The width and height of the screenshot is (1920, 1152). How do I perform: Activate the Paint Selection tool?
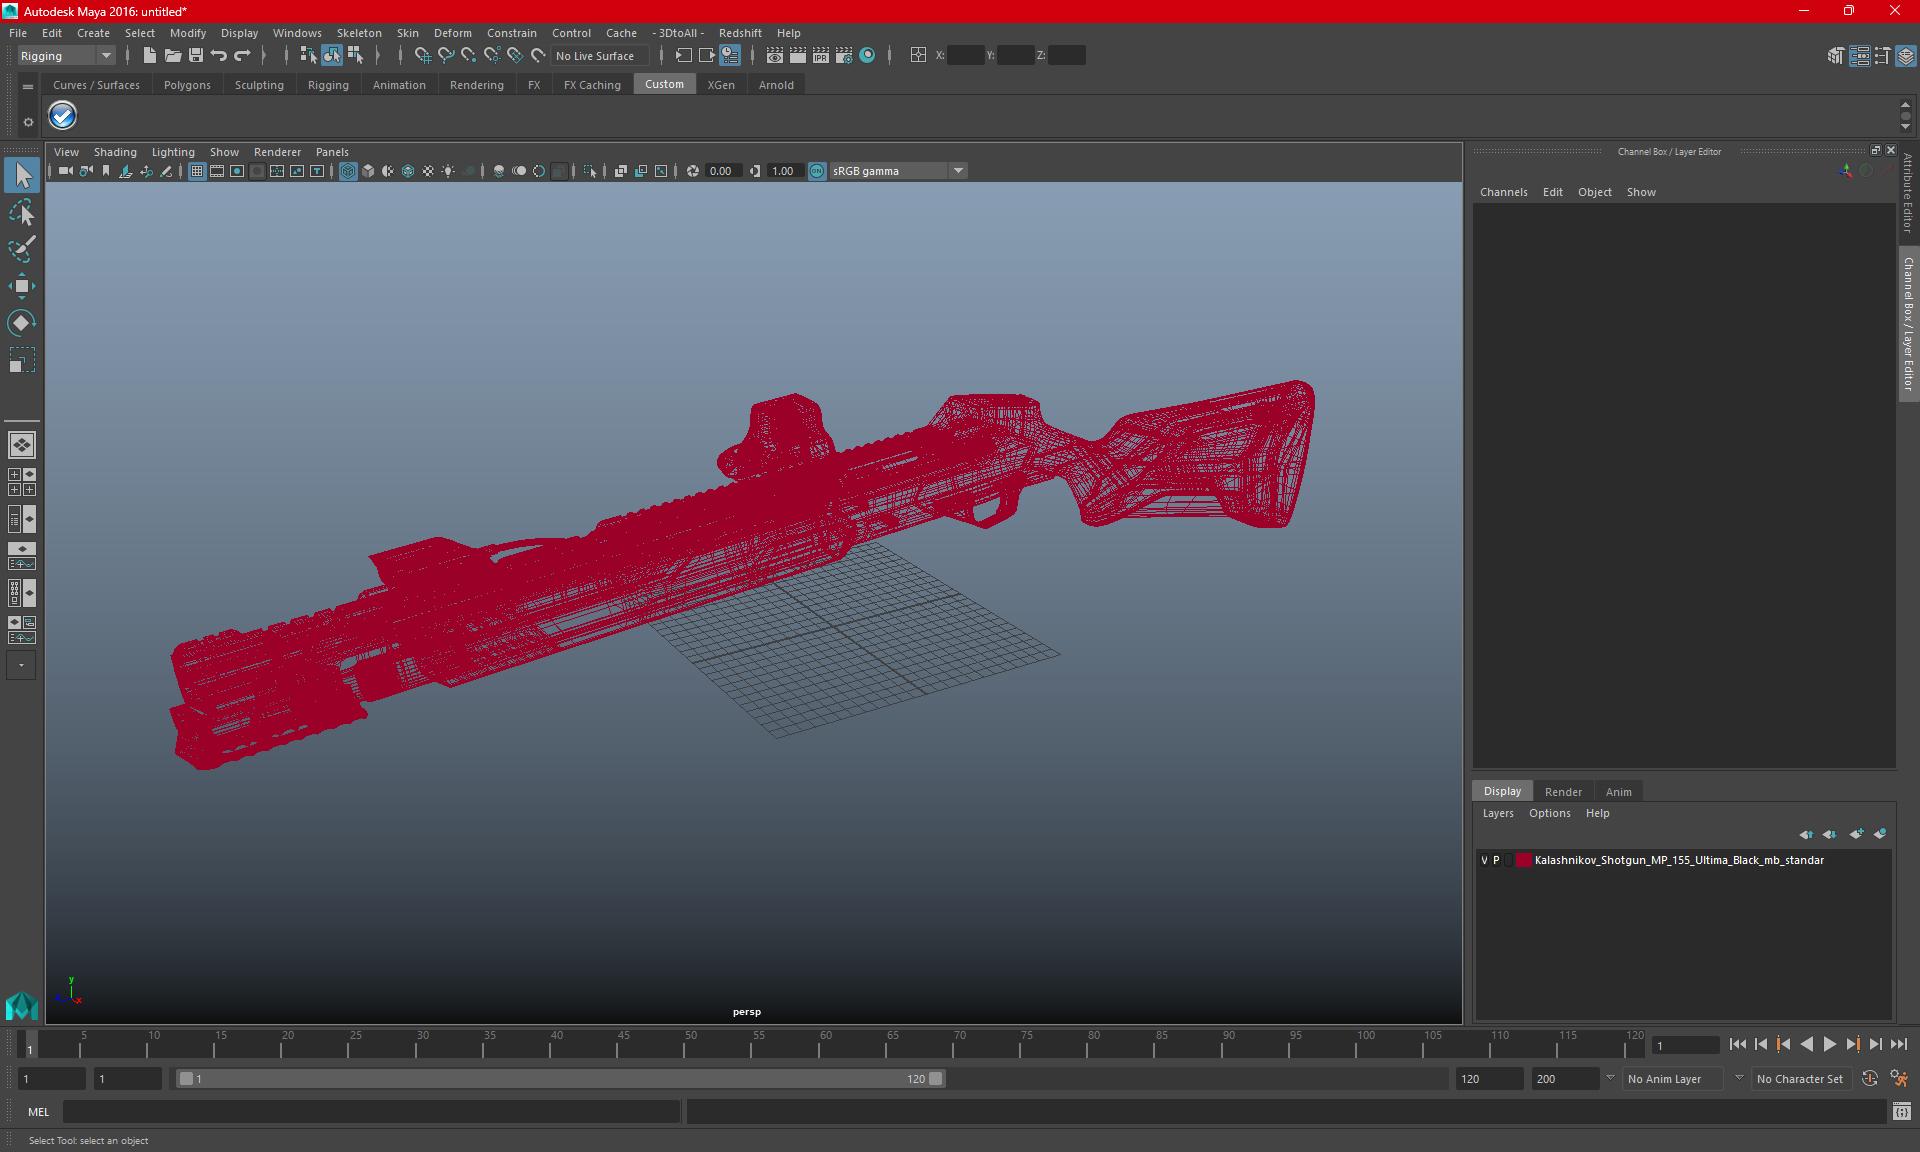21,249
